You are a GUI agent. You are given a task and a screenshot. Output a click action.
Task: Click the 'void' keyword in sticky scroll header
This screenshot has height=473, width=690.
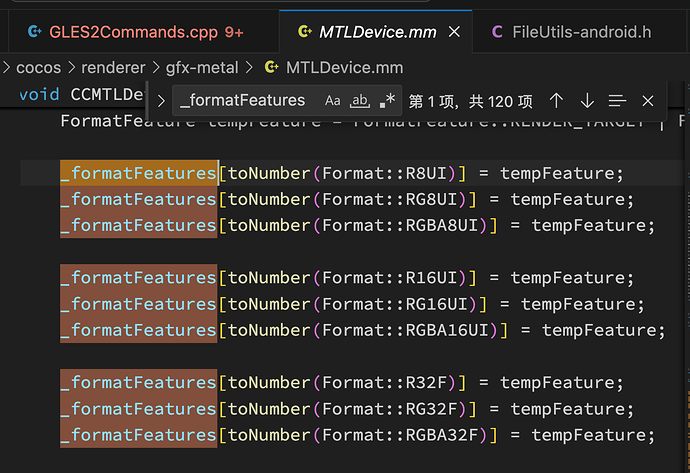click(39, 94)
